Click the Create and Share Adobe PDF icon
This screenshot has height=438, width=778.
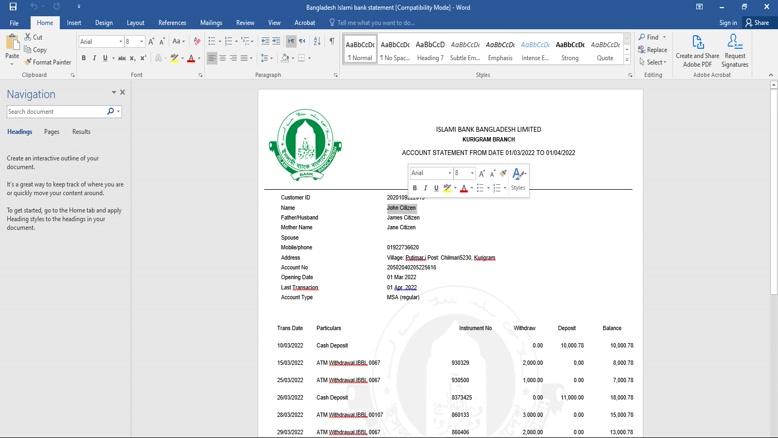(698, 42)
